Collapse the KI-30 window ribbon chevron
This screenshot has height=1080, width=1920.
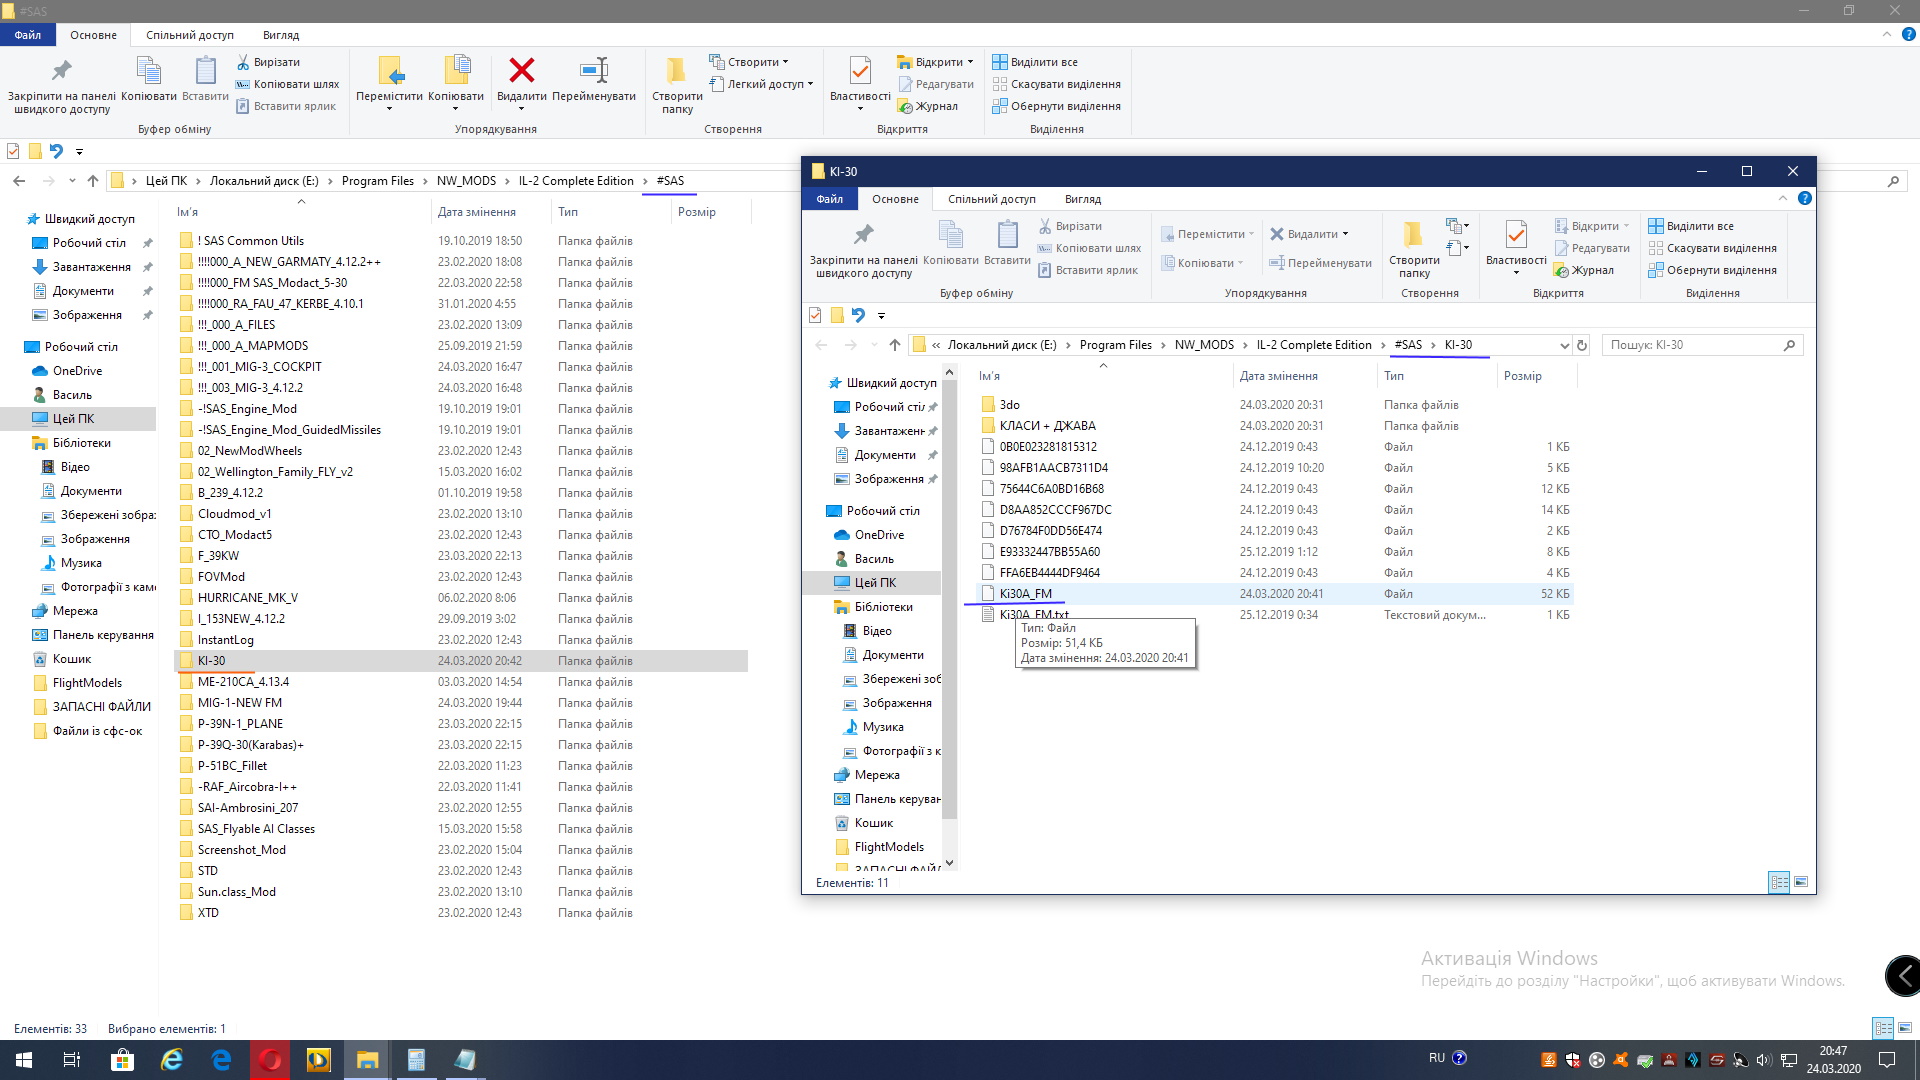pyautogui.click(x=1783, y=199)
